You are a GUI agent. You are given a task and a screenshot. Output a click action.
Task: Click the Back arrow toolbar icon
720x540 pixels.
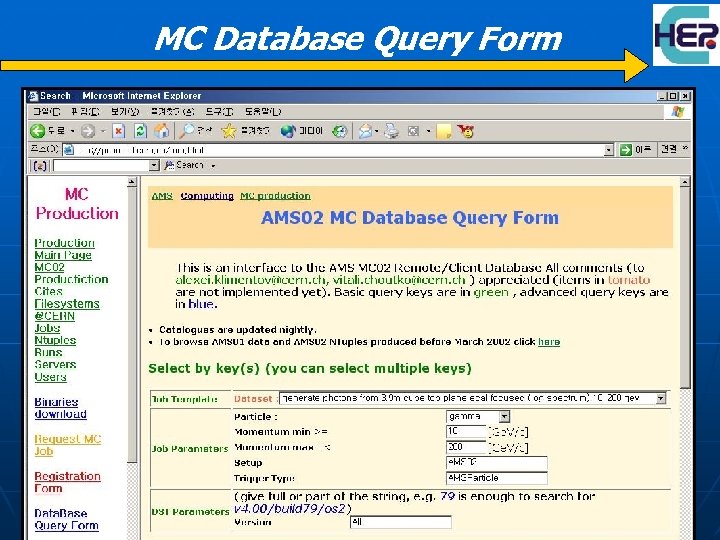pyautogui.click(x=38, y=131)
